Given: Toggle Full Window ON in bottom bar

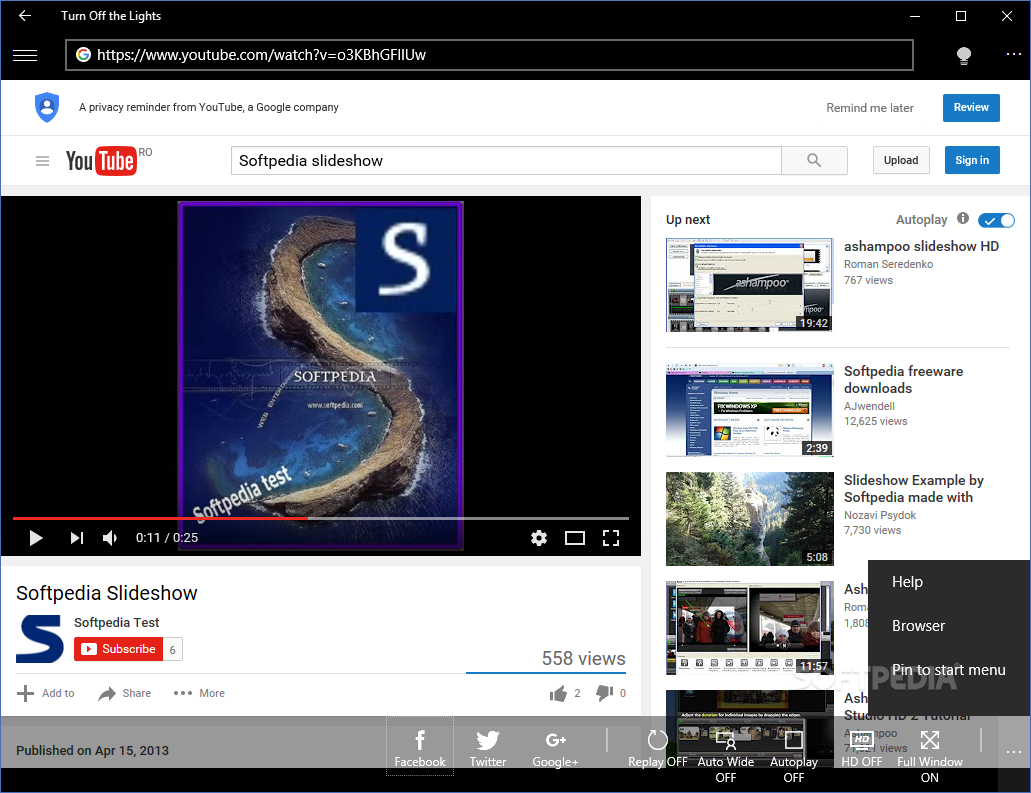Looking at the screenshot, I should point(929,754).
